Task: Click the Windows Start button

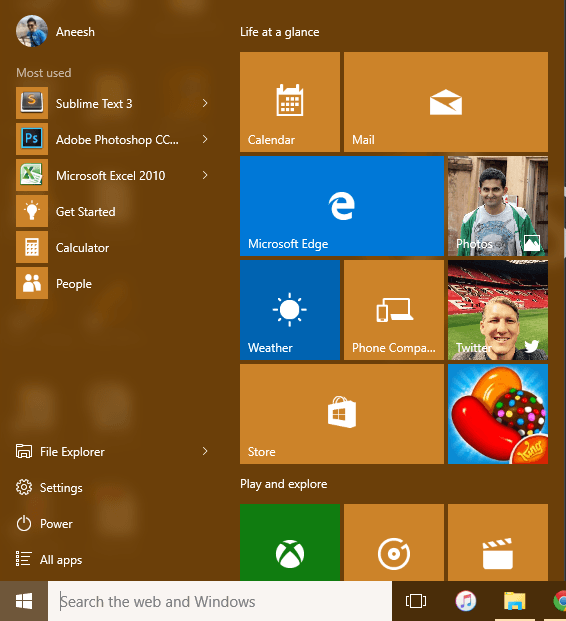Action: (24, 601)
